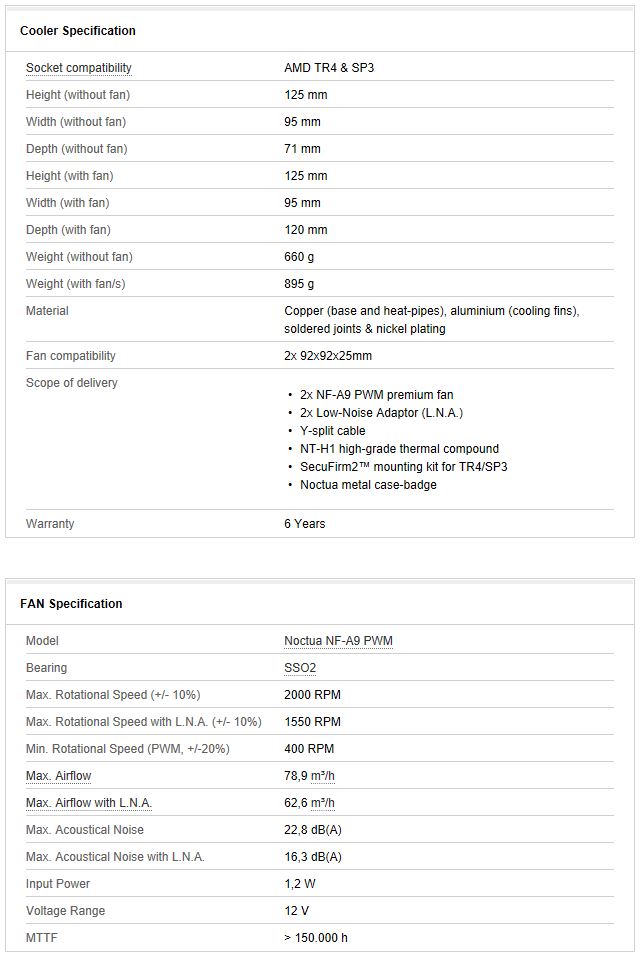Click the Noctua metal case-badge item
Viewport: 640px width, 957px height.
tap(368, 485)
